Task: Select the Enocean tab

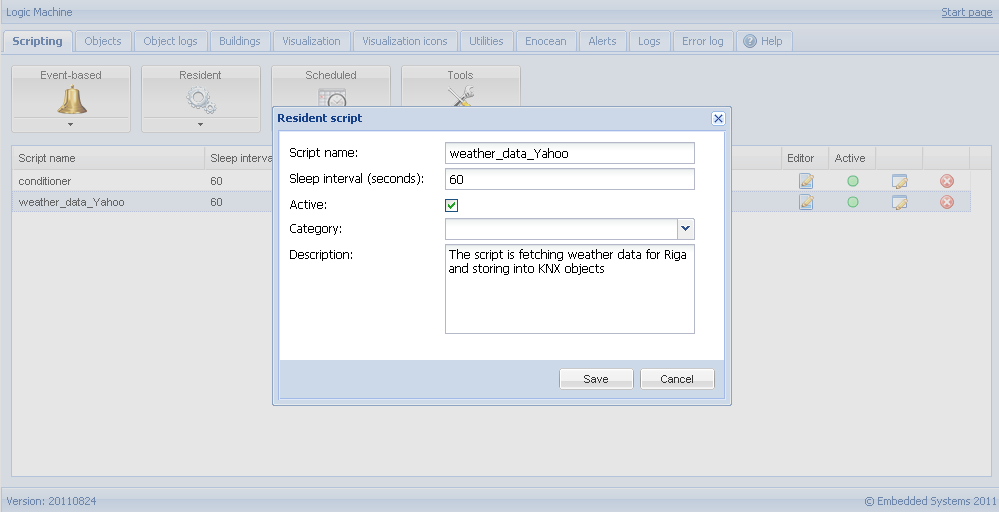Action: coord(545,41)
